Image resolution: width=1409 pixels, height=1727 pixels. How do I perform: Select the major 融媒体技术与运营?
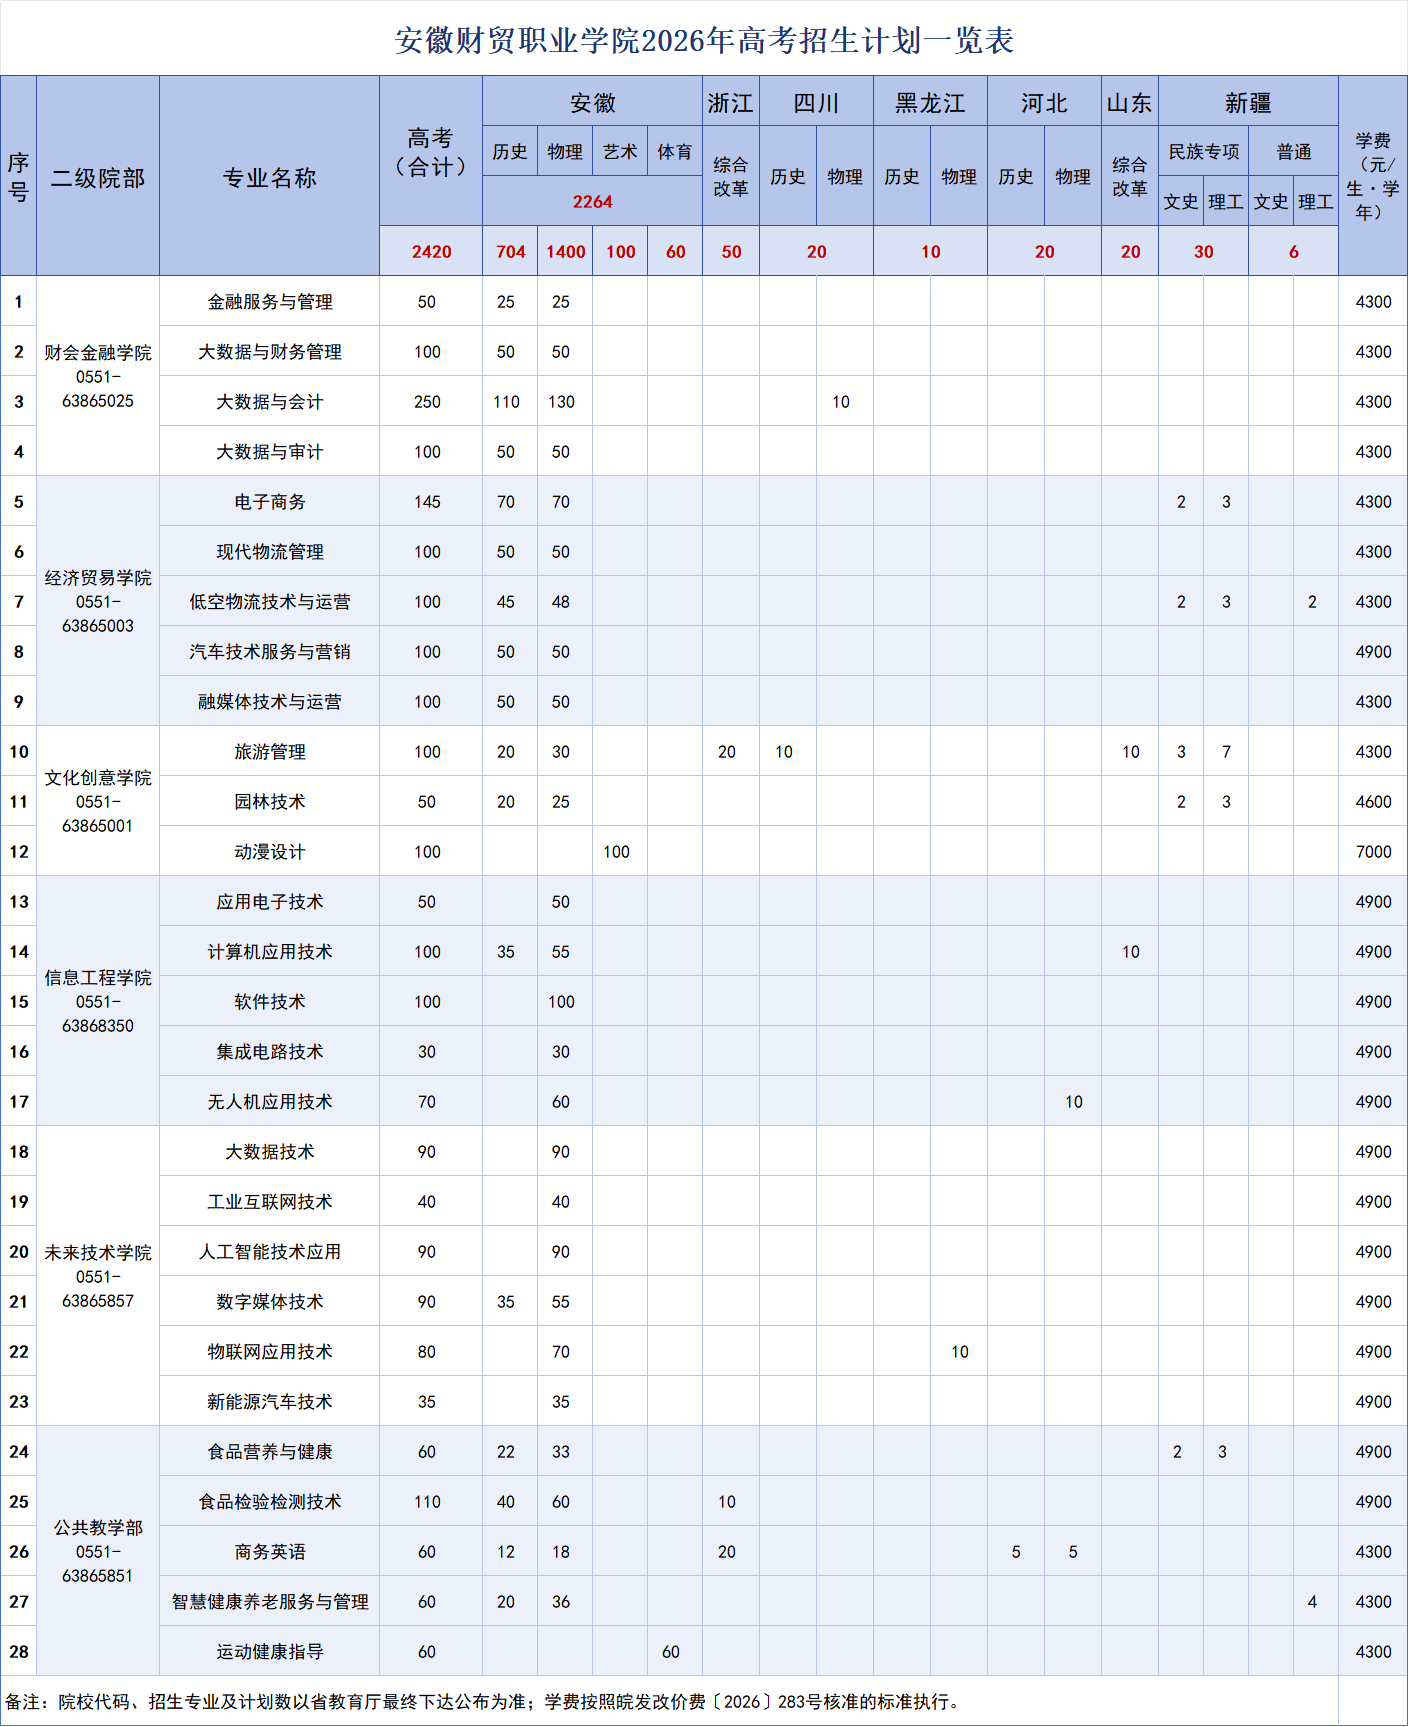[x=269, y=701]
